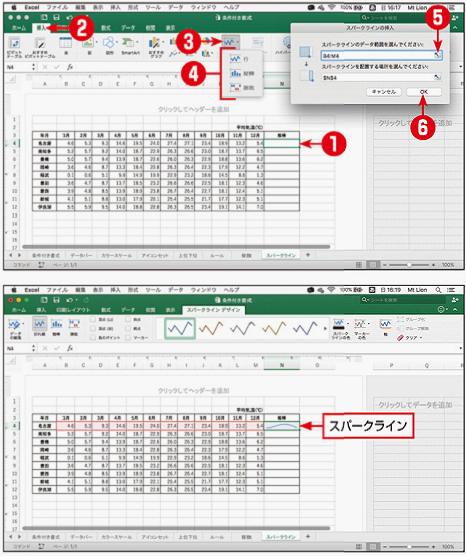Open Pictures dropdown arrow in upper window ribbon
The height and width of the screenshot is (556, 466).
96,42
